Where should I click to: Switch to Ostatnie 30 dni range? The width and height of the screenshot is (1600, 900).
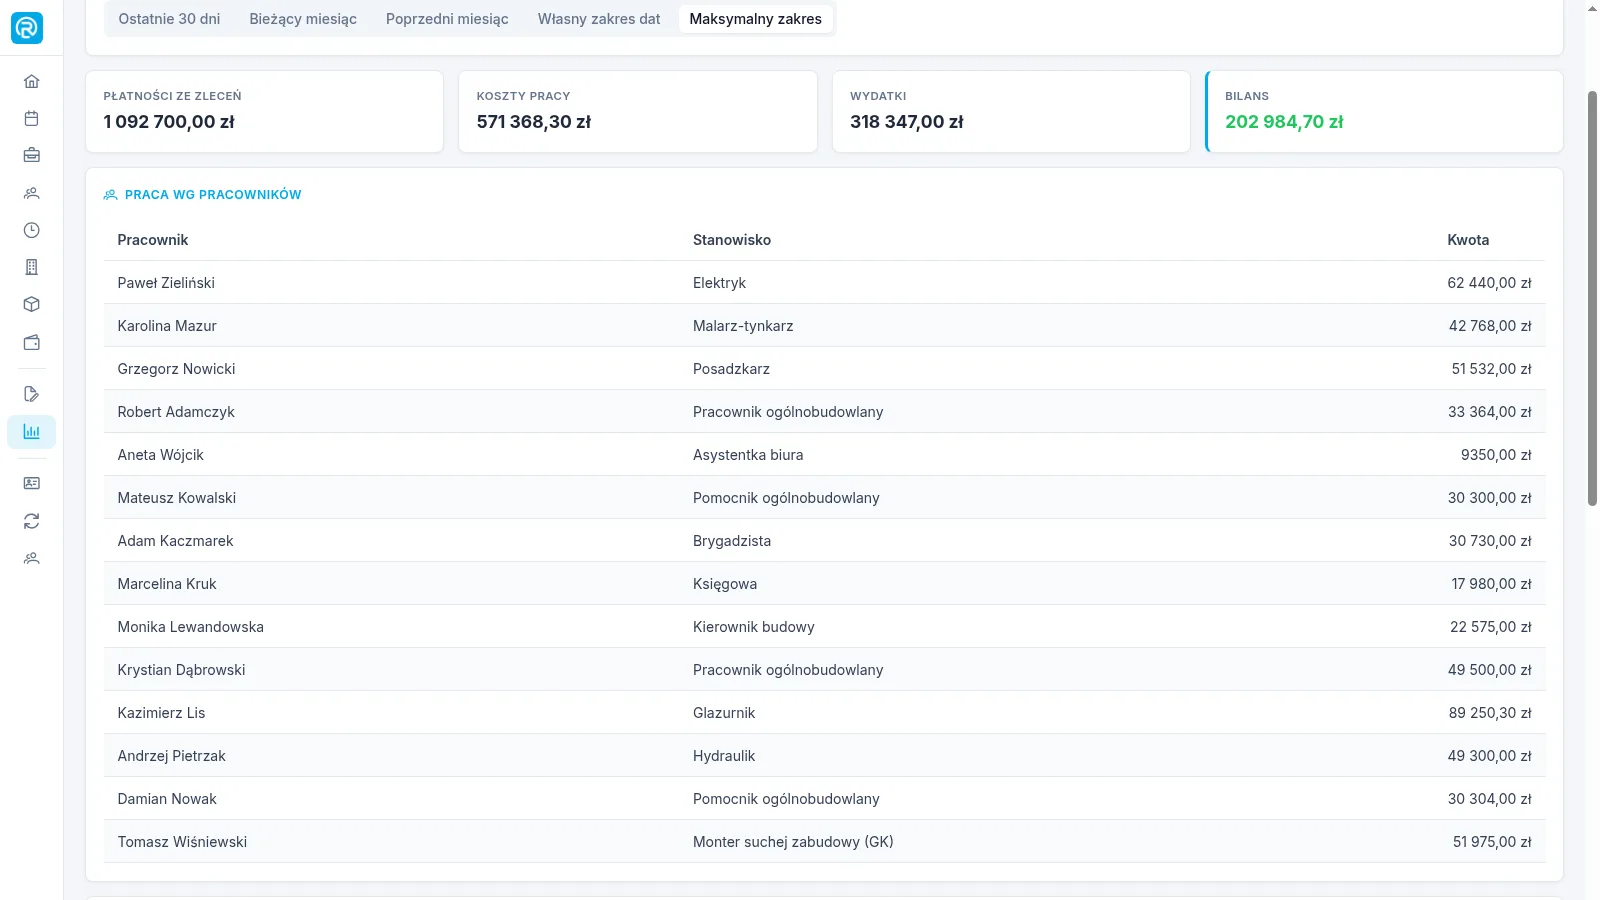click(169, 19)
